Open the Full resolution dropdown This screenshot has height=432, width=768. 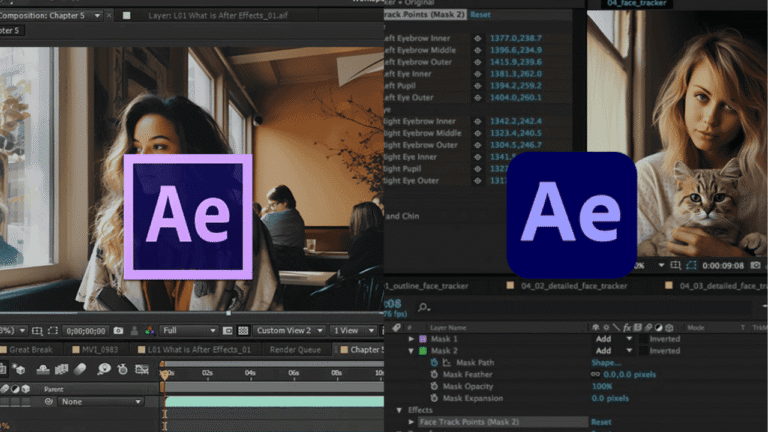[189, 331]
